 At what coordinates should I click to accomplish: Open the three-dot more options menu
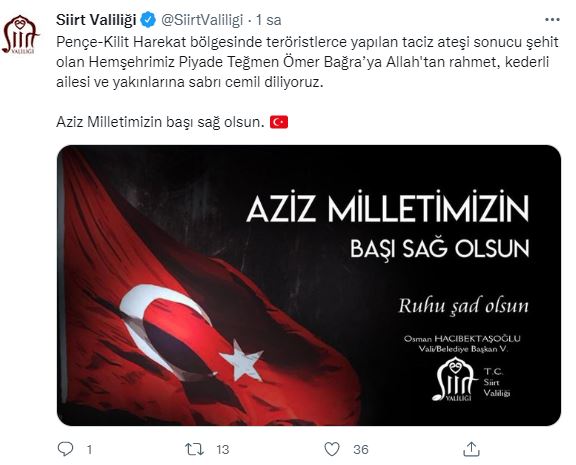552,20
